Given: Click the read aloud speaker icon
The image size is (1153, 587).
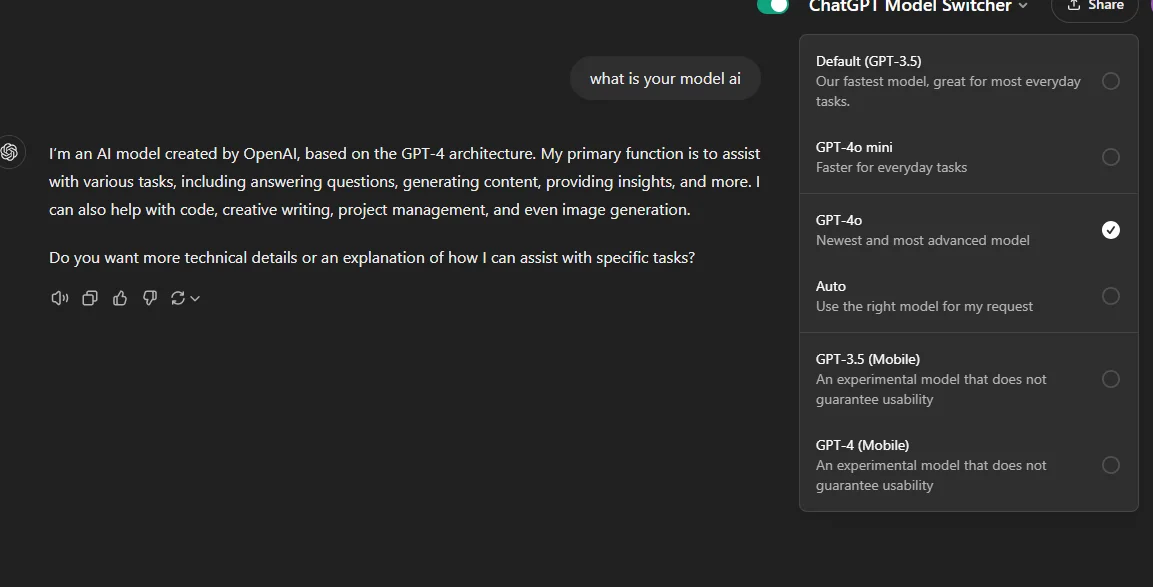Looking at the screenshot, I should click(x=60, y=298).
